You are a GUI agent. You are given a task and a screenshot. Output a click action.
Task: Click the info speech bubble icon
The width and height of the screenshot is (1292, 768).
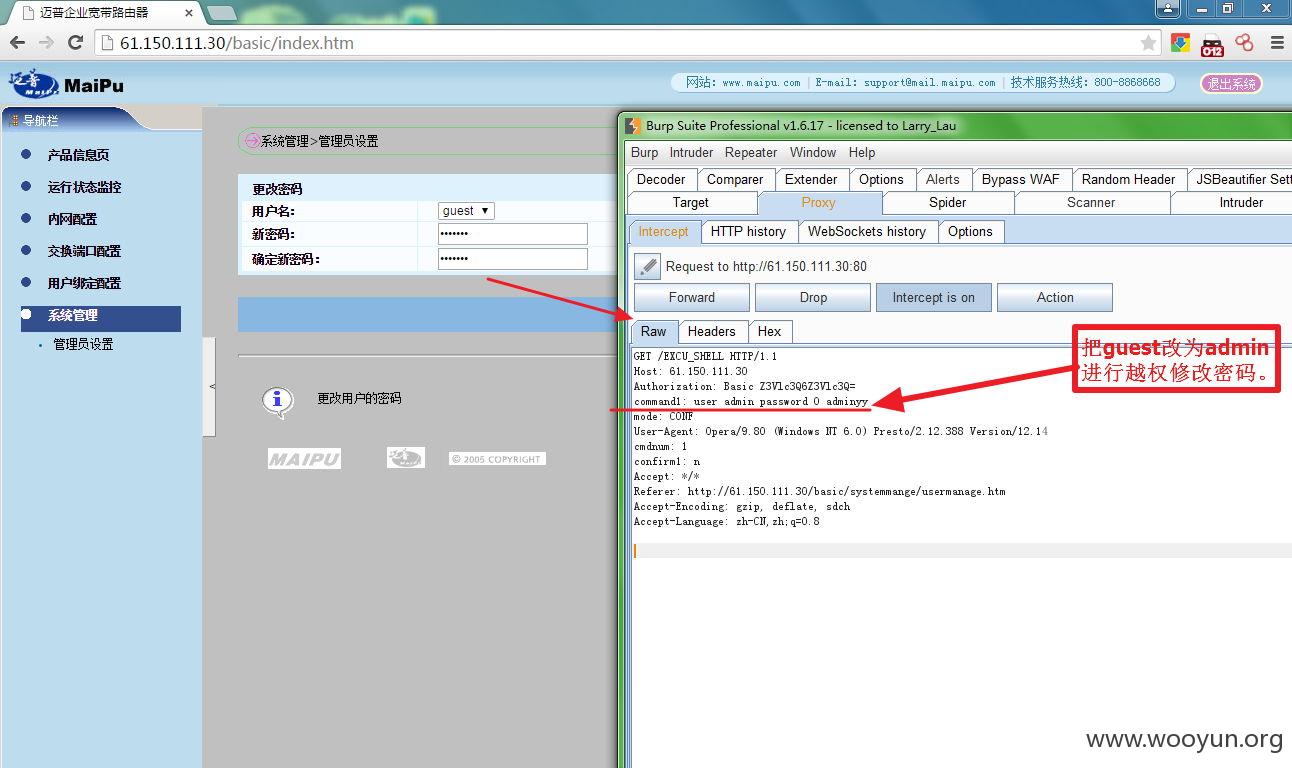[x=277, y=401]
